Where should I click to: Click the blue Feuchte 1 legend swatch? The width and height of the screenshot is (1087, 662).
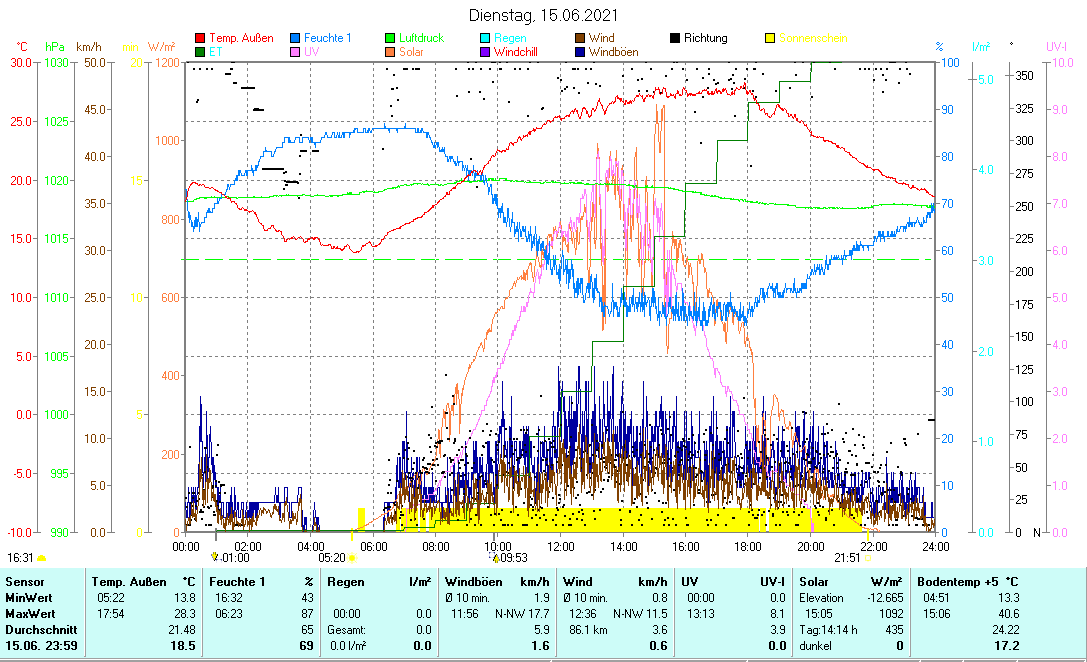point(295,38)
